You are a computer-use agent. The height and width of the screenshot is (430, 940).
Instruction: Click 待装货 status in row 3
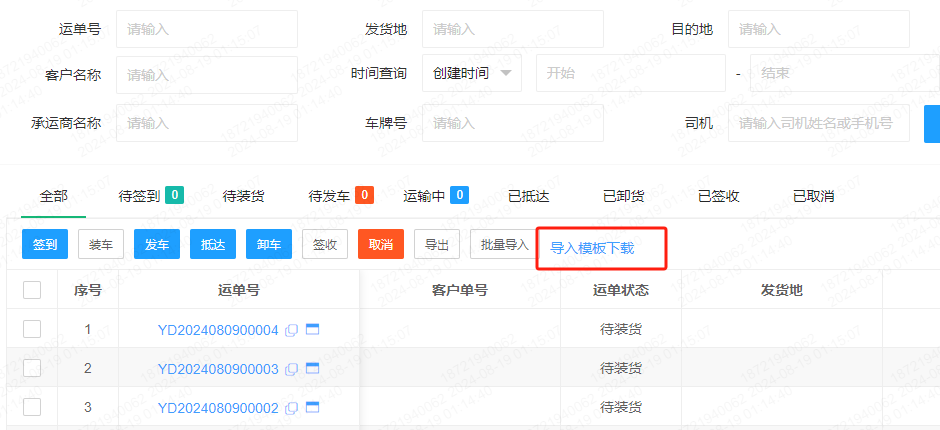(620, 407)
